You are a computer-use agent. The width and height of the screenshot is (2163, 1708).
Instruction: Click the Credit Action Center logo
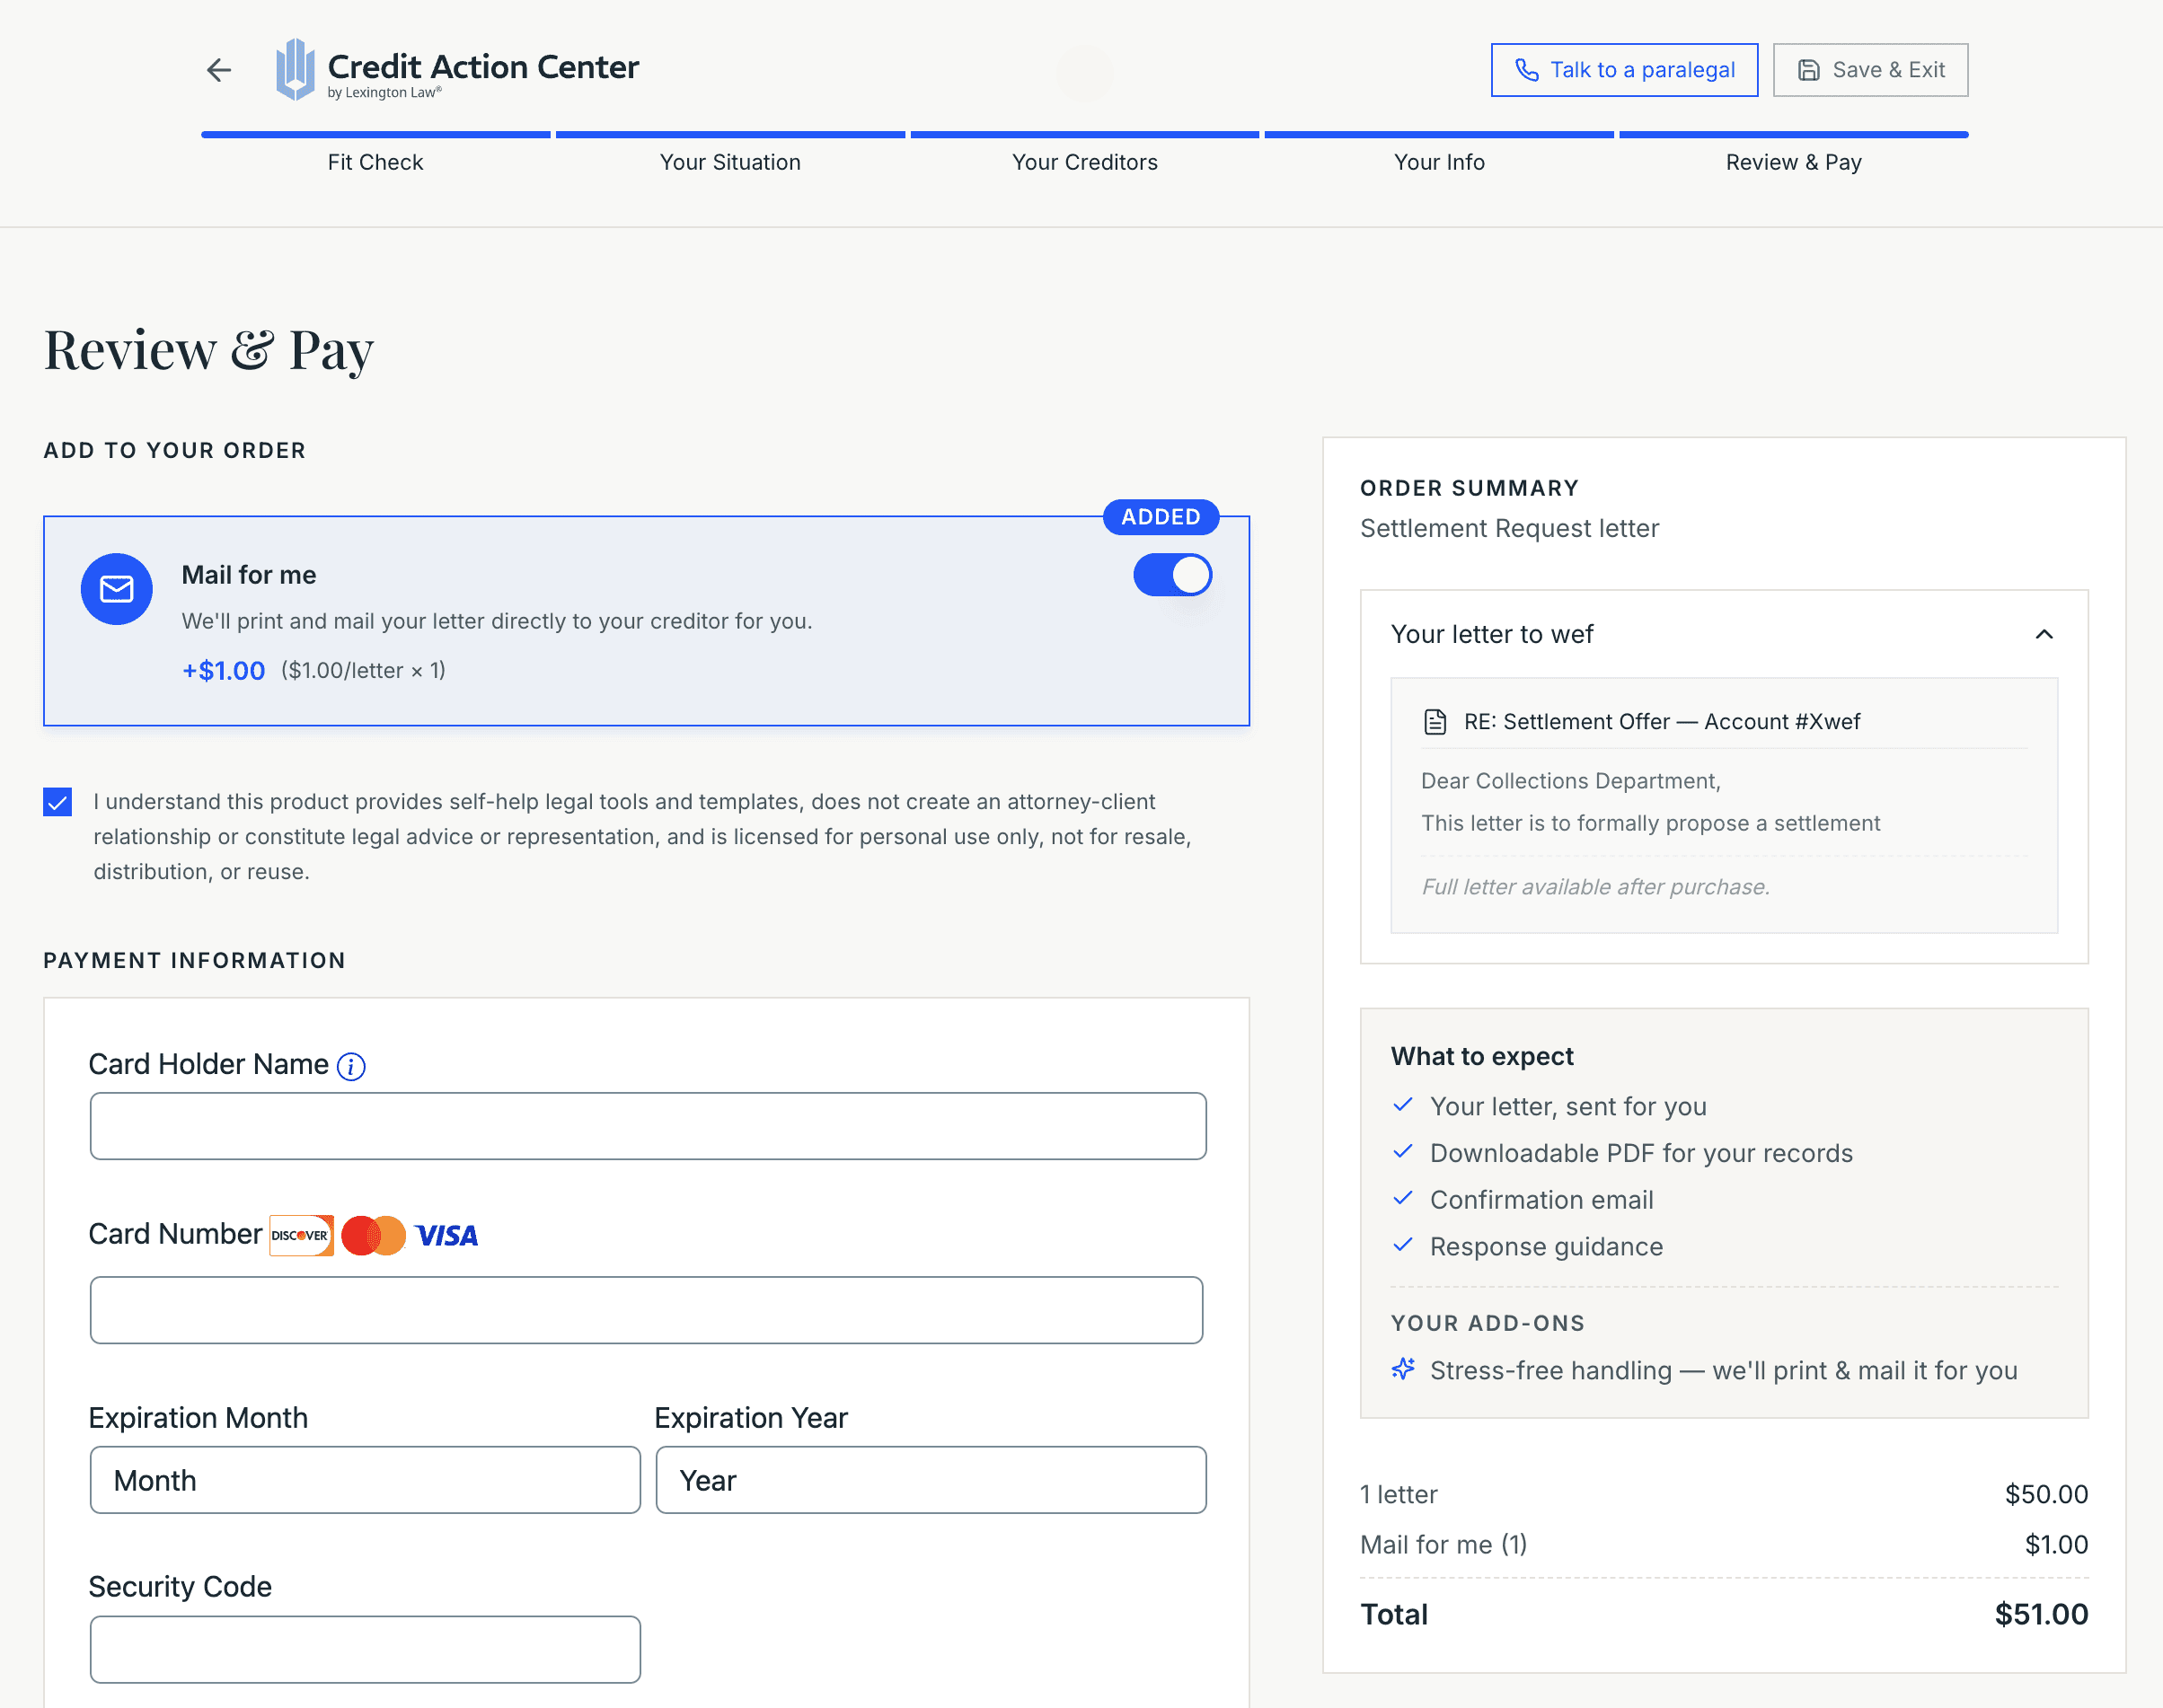point(458,70)
